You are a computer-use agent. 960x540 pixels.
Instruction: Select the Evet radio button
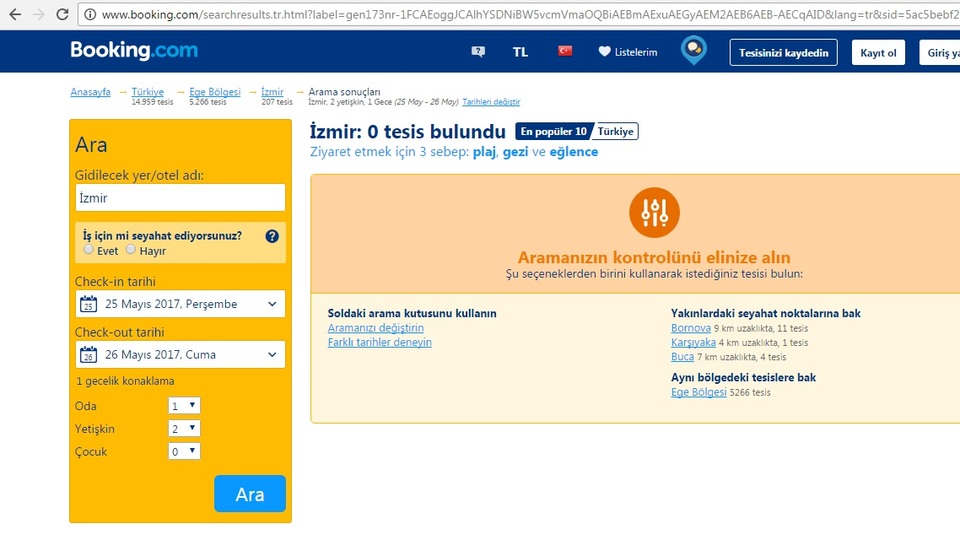click(89, 250)
